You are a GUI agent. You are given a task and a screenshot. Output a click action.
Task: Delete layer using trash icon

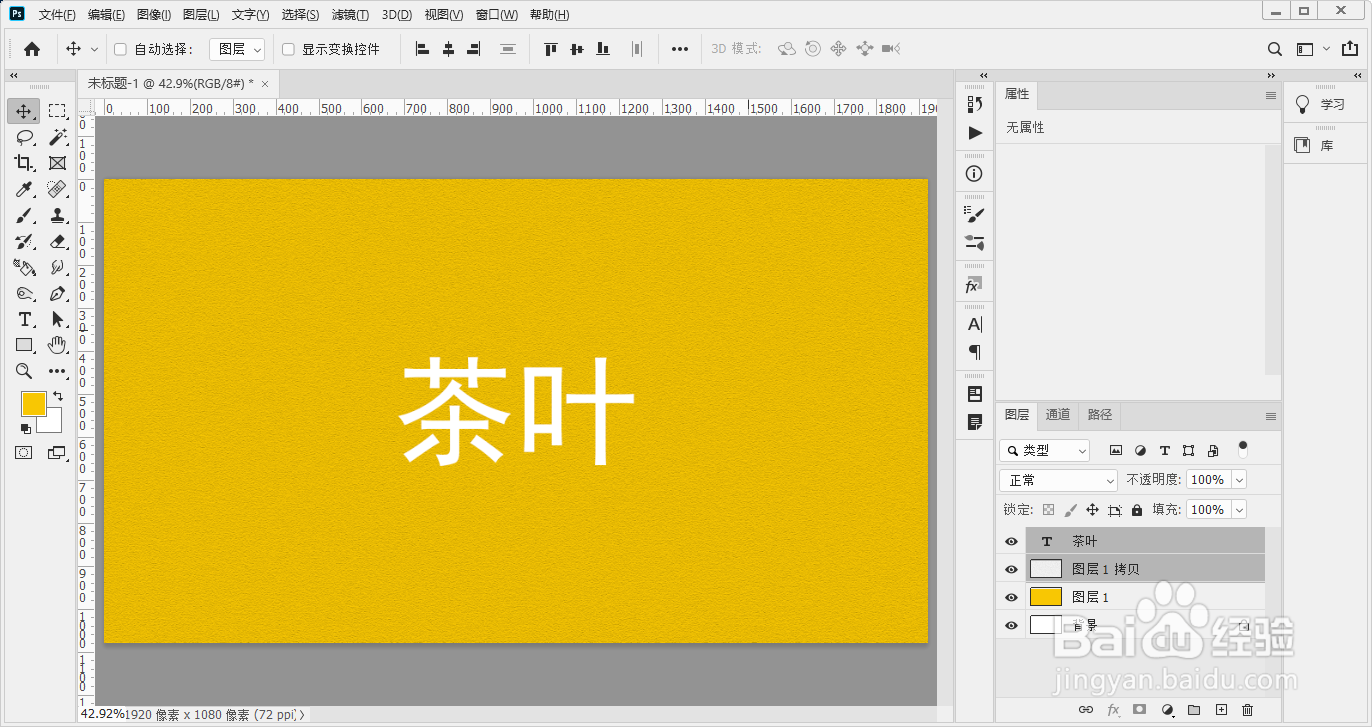click(1247, 710)
